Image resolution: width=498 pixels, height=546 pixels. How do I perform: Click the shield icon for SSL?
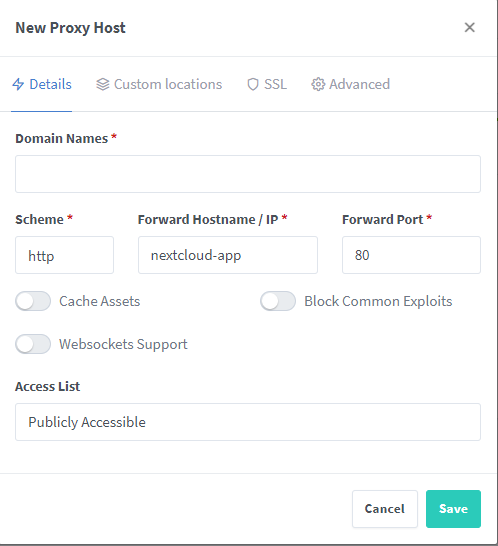point(253,84)
